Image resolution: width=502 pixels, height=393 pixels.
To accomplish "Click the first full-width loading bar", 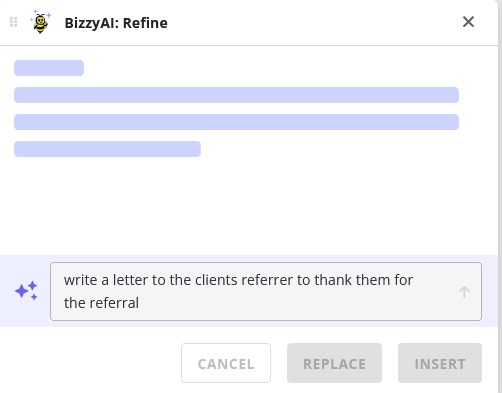I will coord(236,95).
